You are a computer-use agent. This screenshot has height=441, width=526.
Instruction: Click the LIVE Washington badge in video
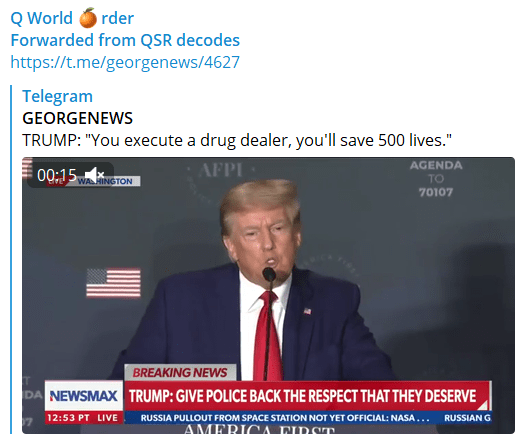pos(94,181)
